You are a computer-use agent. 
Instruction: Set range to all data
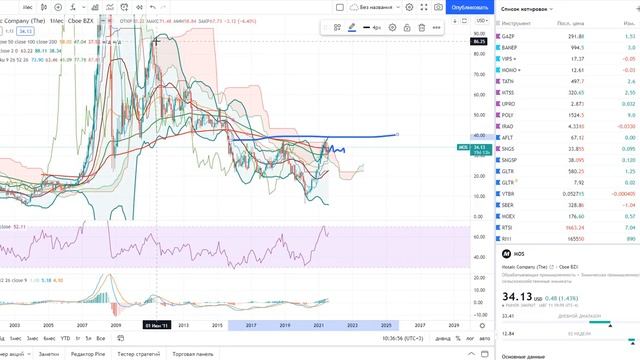pos(101,338)
